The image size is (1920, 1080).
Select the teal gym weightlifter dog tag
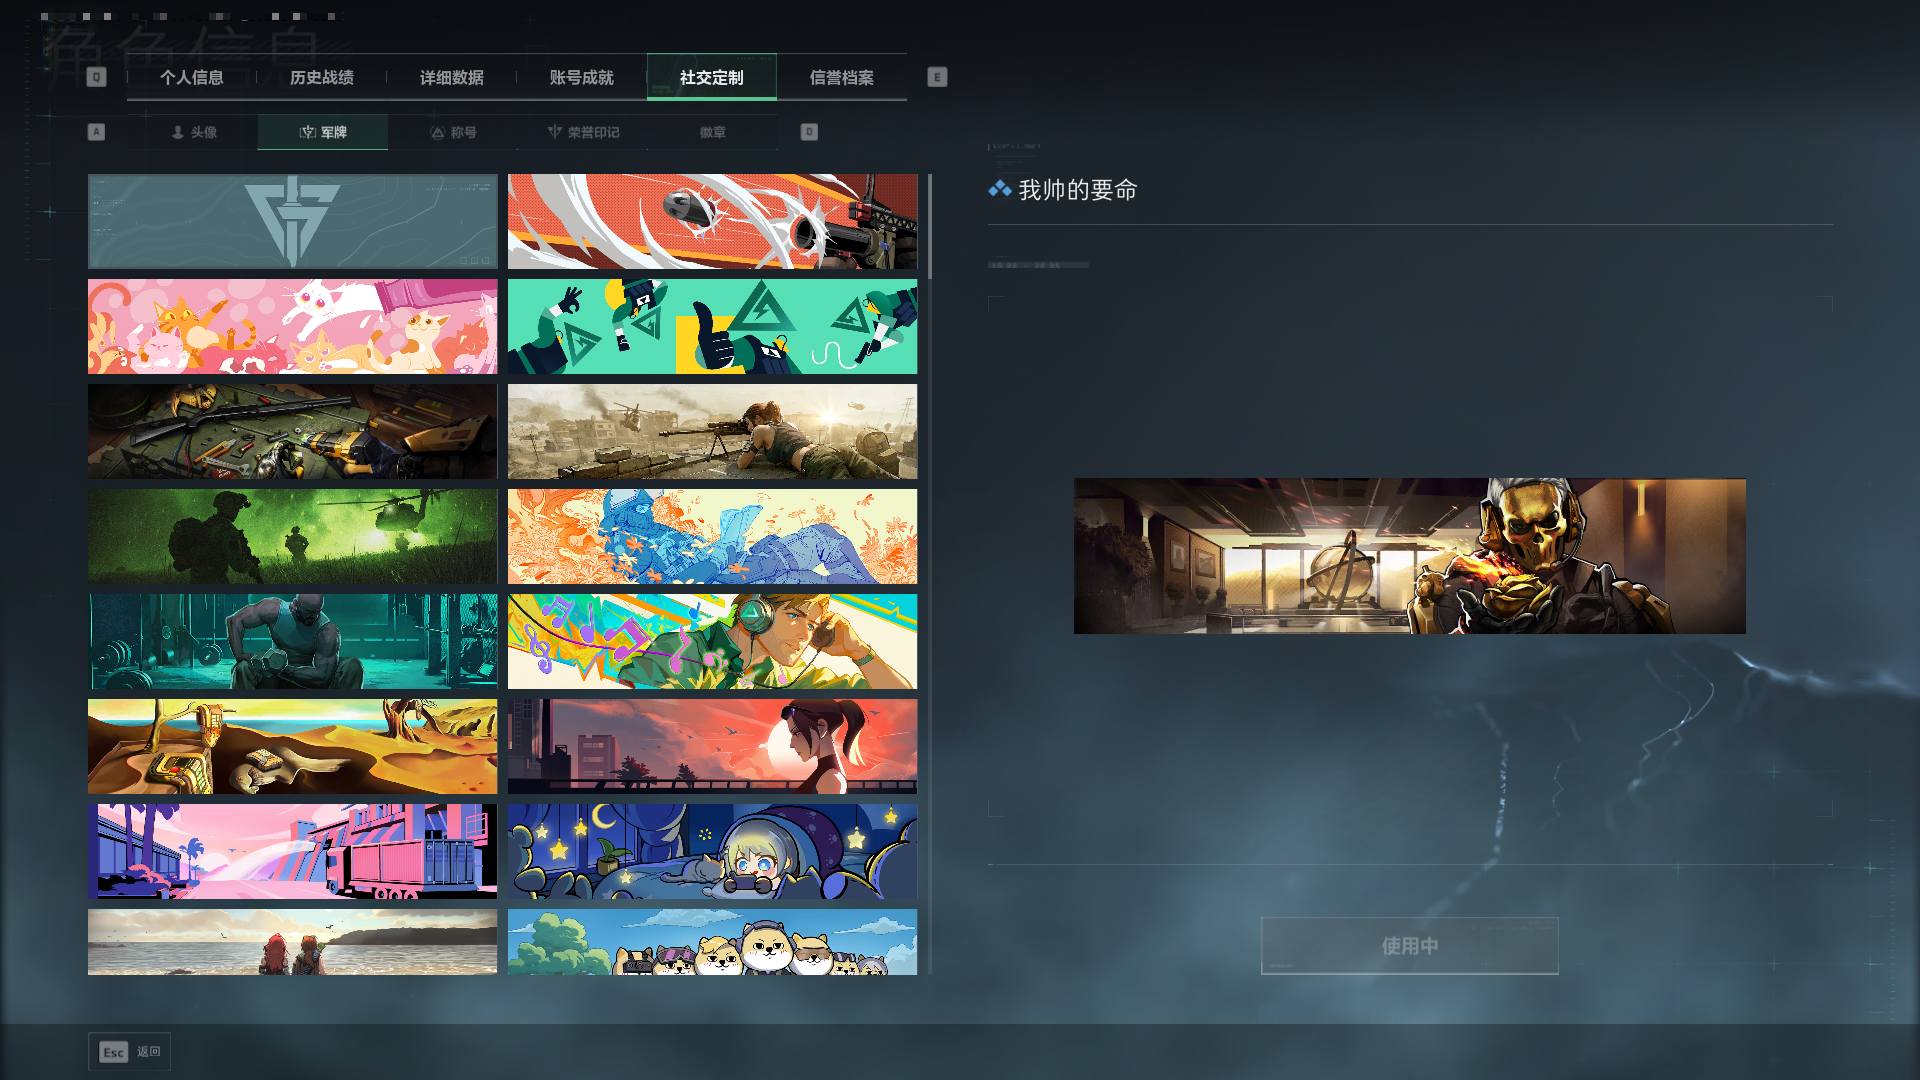292,642
